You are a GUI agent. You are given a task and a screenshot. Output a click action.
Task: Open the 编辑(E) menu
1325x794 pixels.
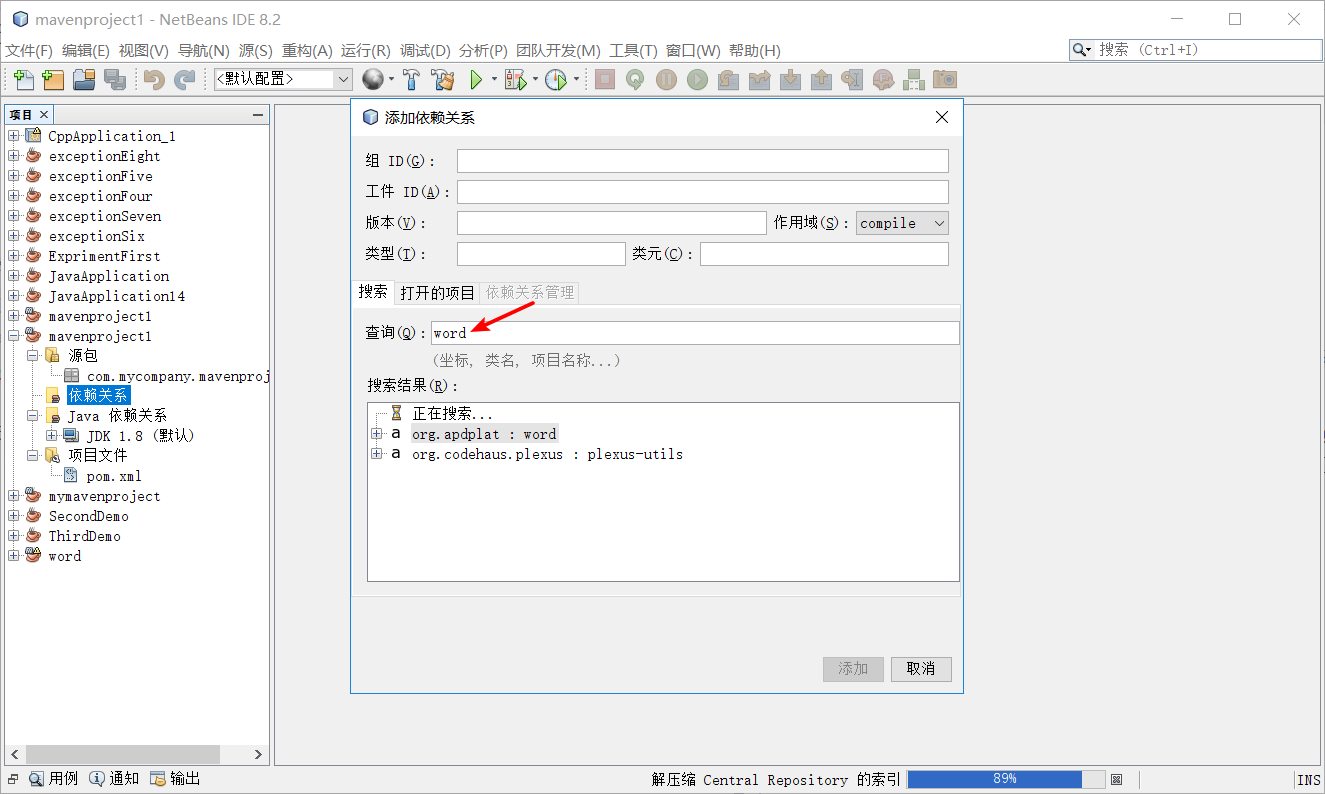pos(86,51)
